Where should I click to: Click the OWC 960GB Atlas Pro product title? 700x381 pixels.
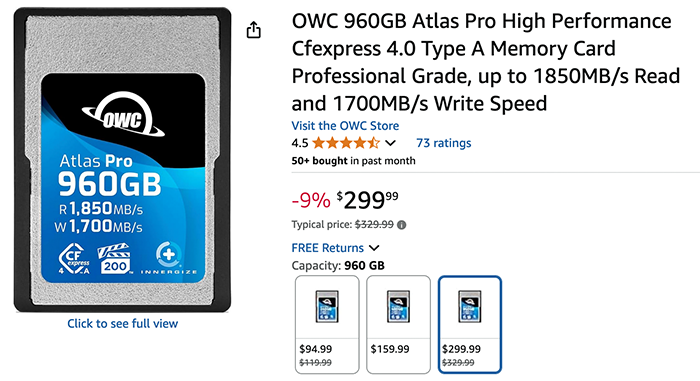pos(486,62)
